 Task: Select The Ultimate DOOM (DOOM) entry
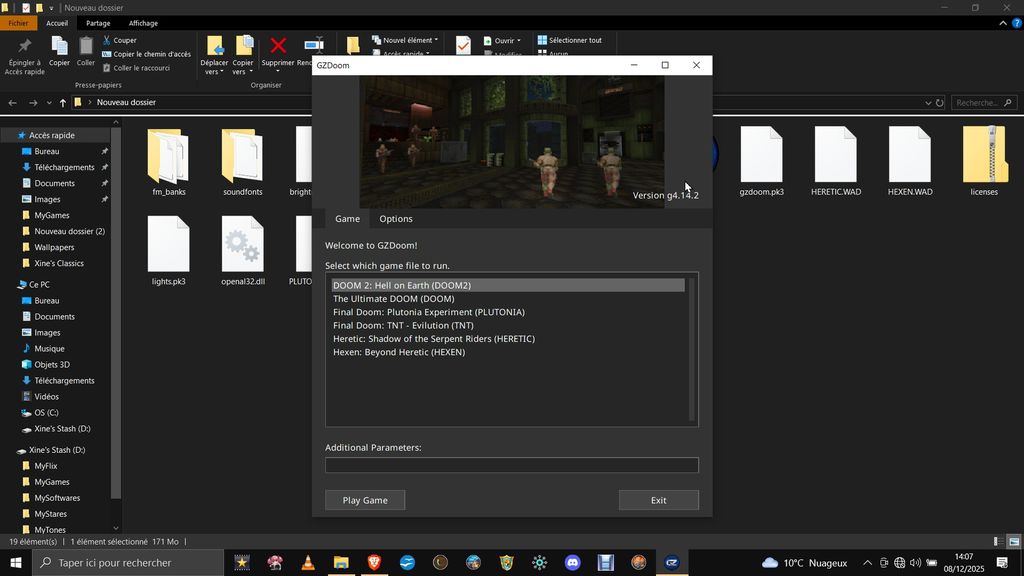pos(508,298)
